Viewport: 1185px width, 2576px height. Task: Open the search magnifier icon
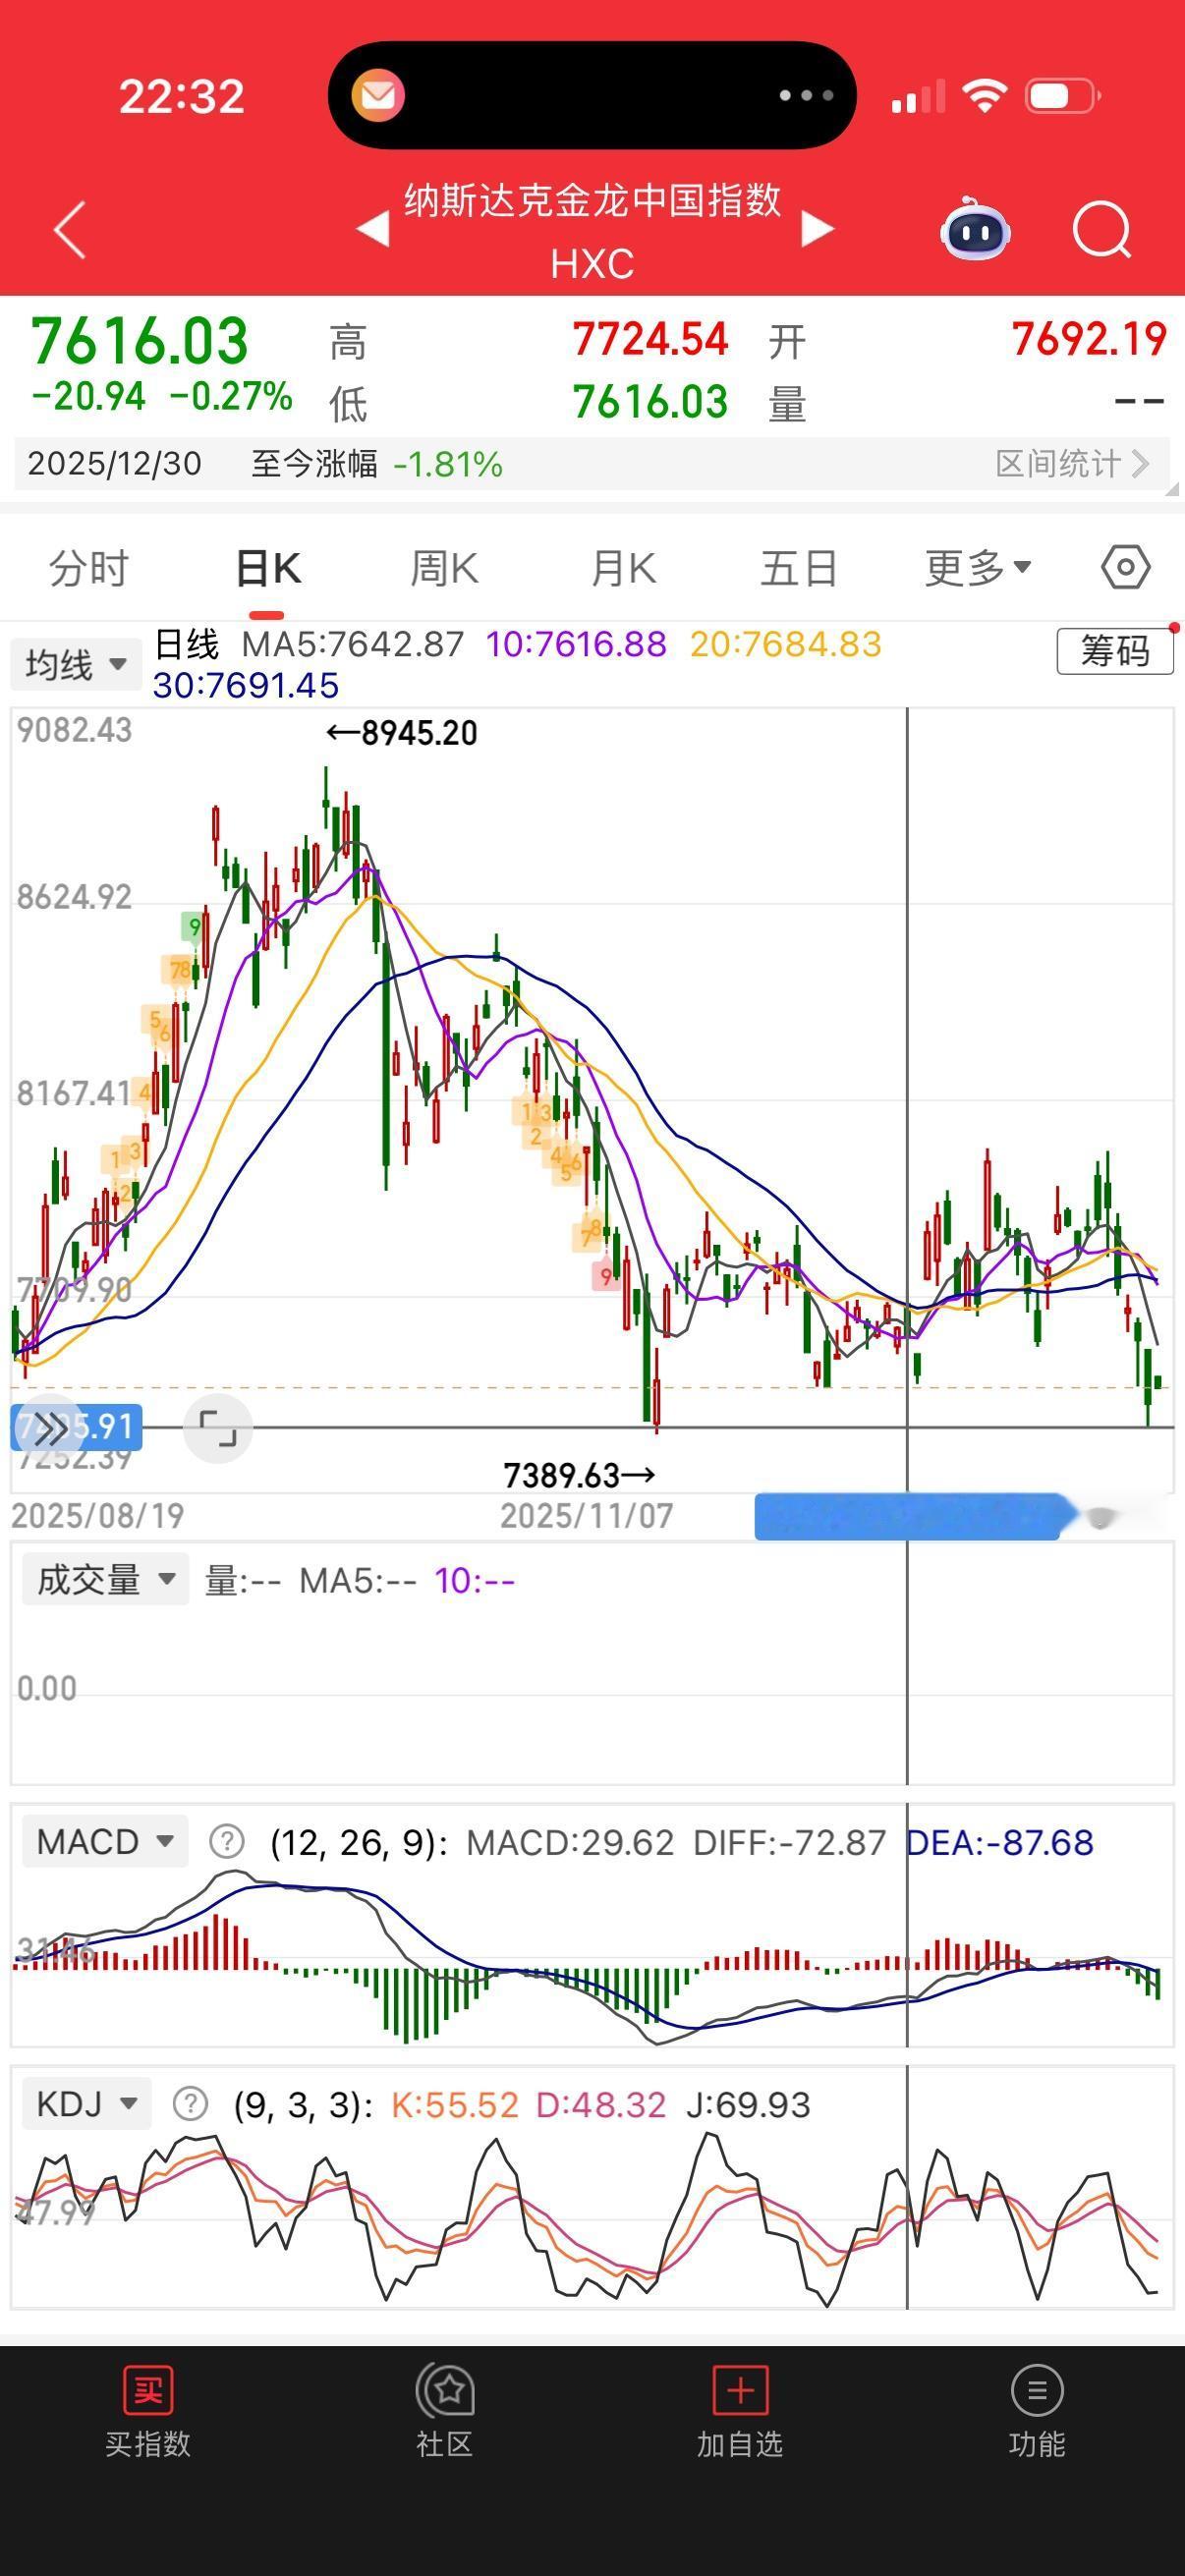coord(1101,230)
